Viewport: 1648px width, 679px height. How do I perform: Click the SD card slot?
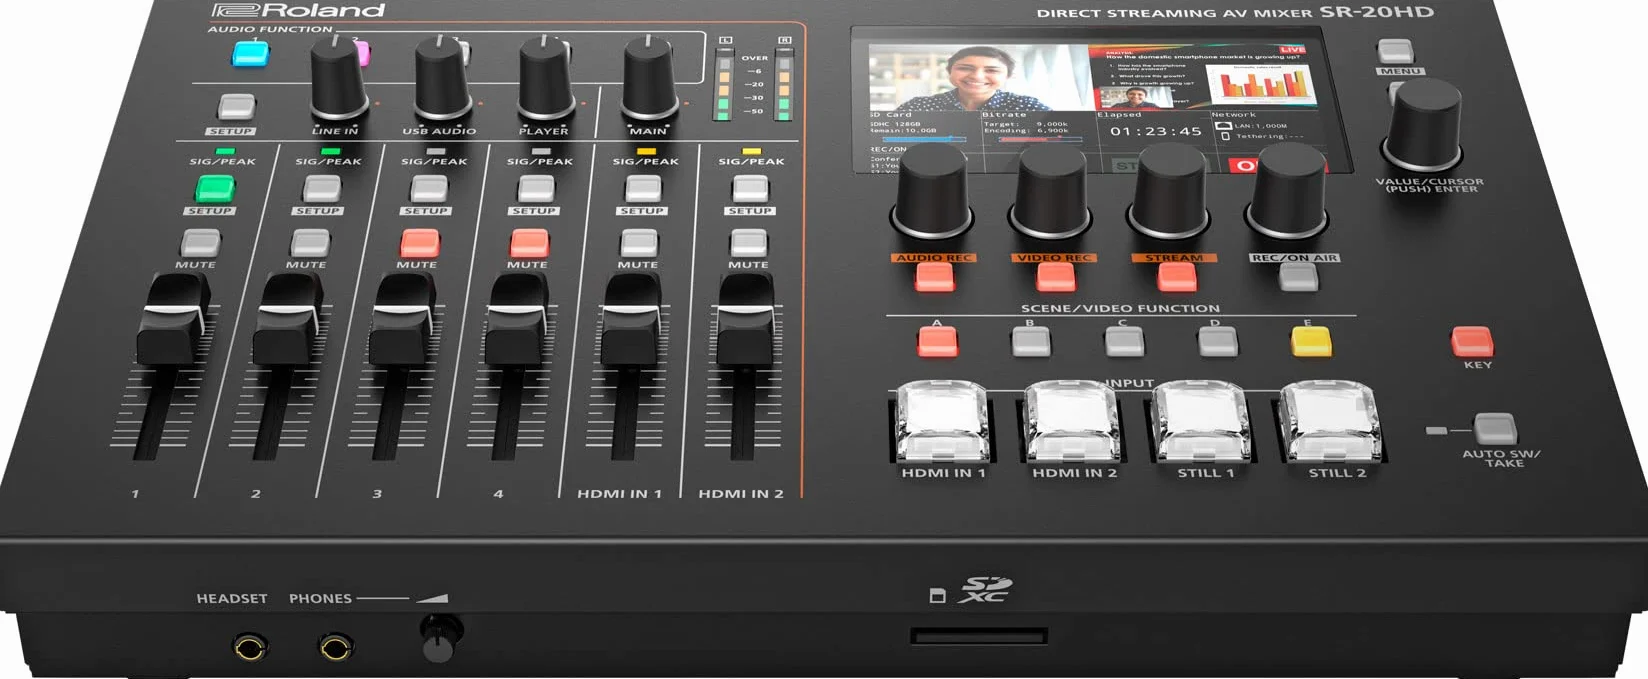coord(978,636)
